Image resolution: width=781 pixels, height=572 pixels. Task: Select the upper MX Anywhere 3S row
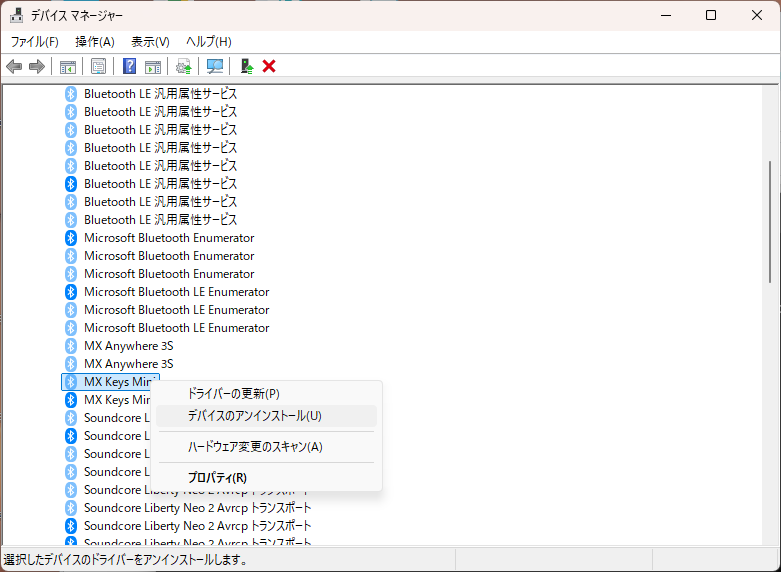tap(119, 346)
